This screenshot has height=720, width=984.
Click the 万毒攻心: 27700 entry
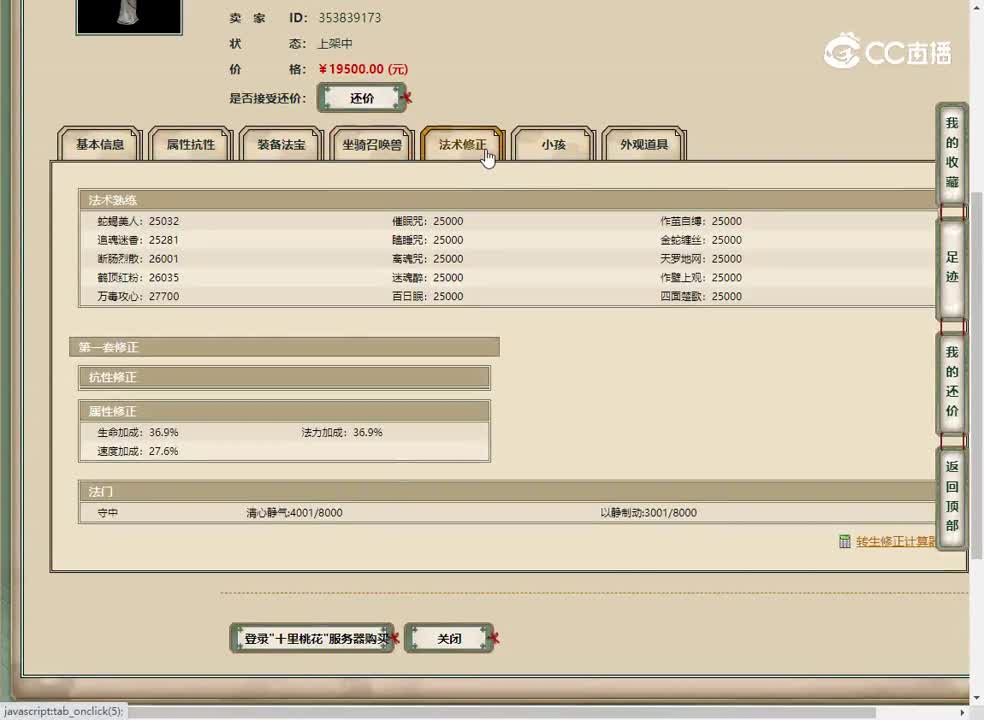[x=138, y=296]
